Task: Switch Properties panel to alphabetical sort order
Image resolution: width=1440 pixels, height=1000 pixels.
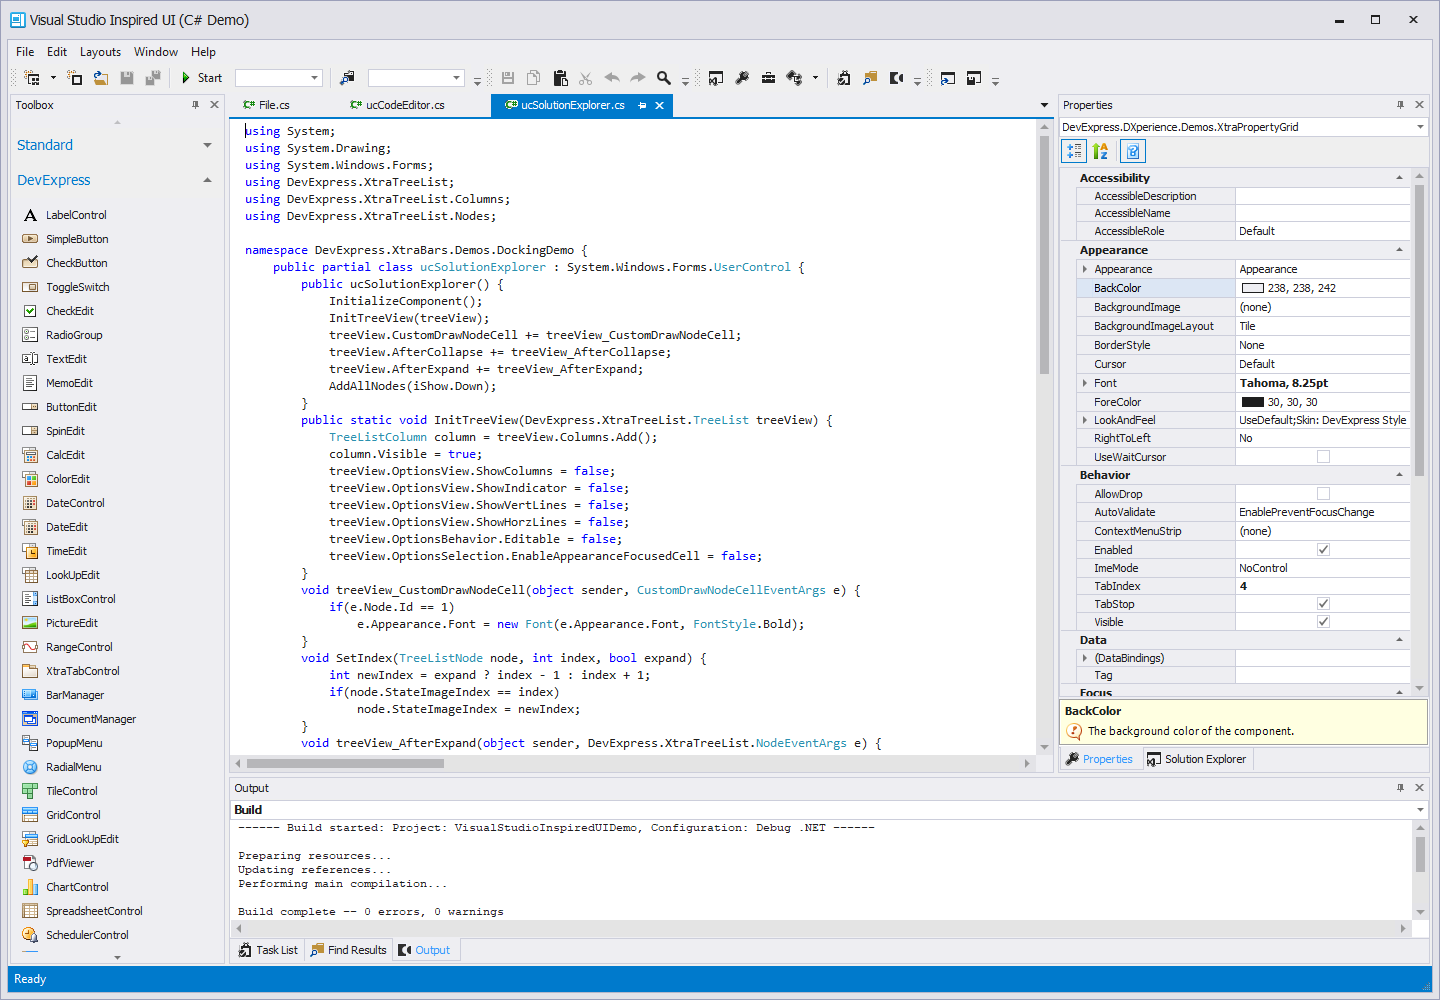Action: [x=1098, y=151]
